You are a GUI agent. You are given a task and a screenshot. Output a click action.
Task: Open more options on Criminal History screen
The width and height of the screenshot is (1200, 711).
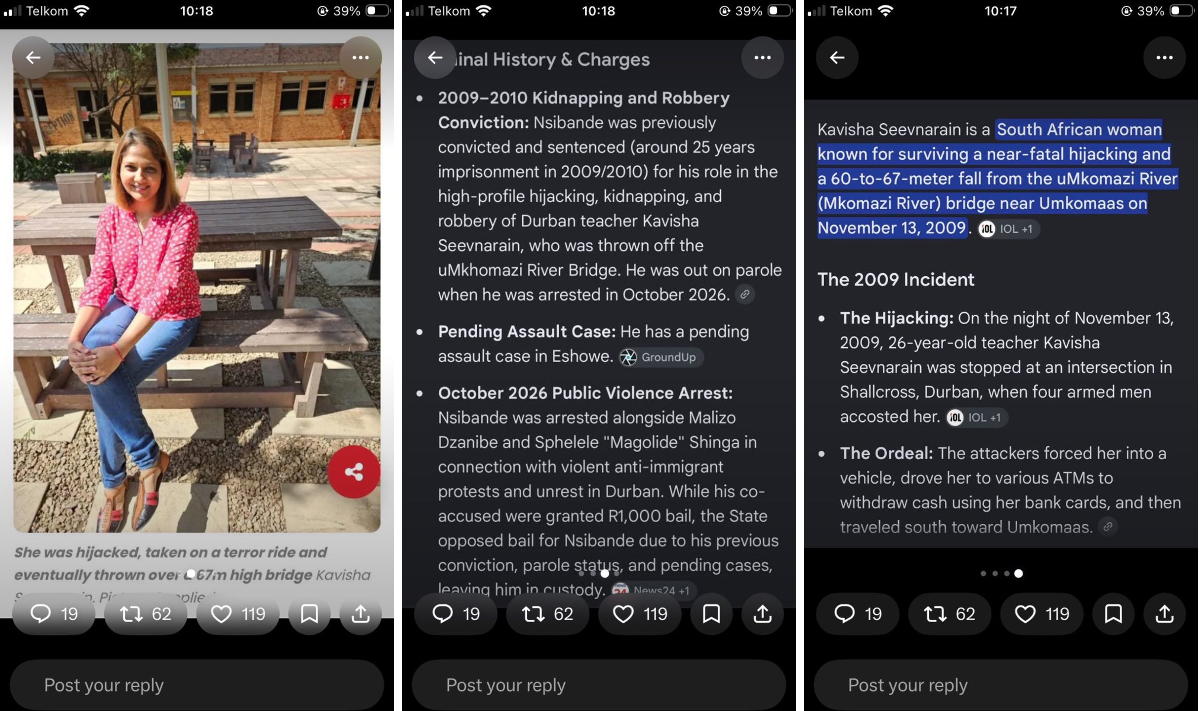coord(762,58)
